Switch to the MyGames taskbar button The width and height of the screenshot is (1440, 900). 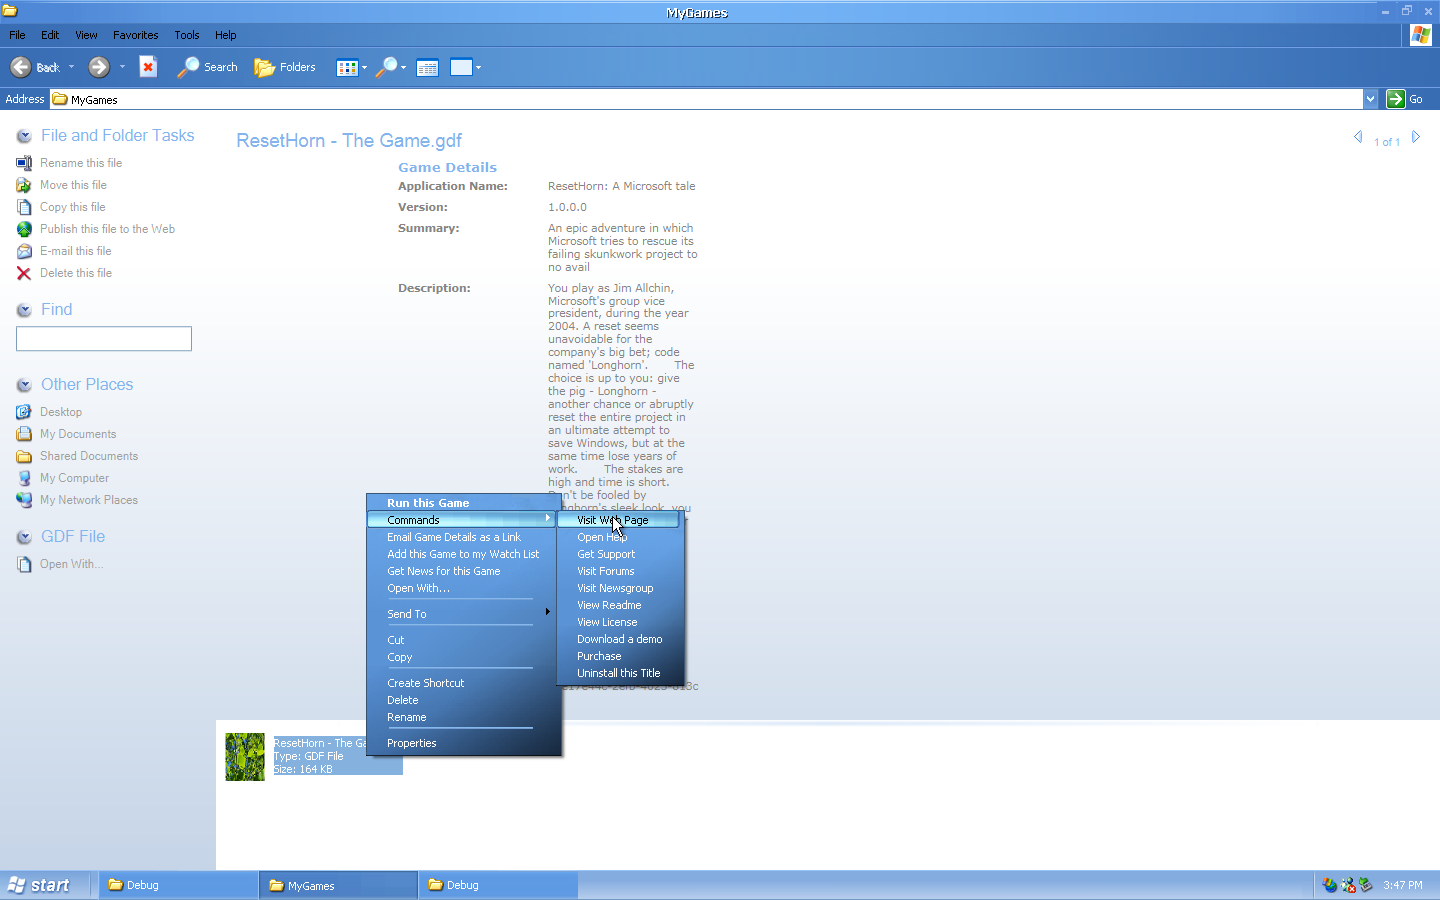pos(338,885)
